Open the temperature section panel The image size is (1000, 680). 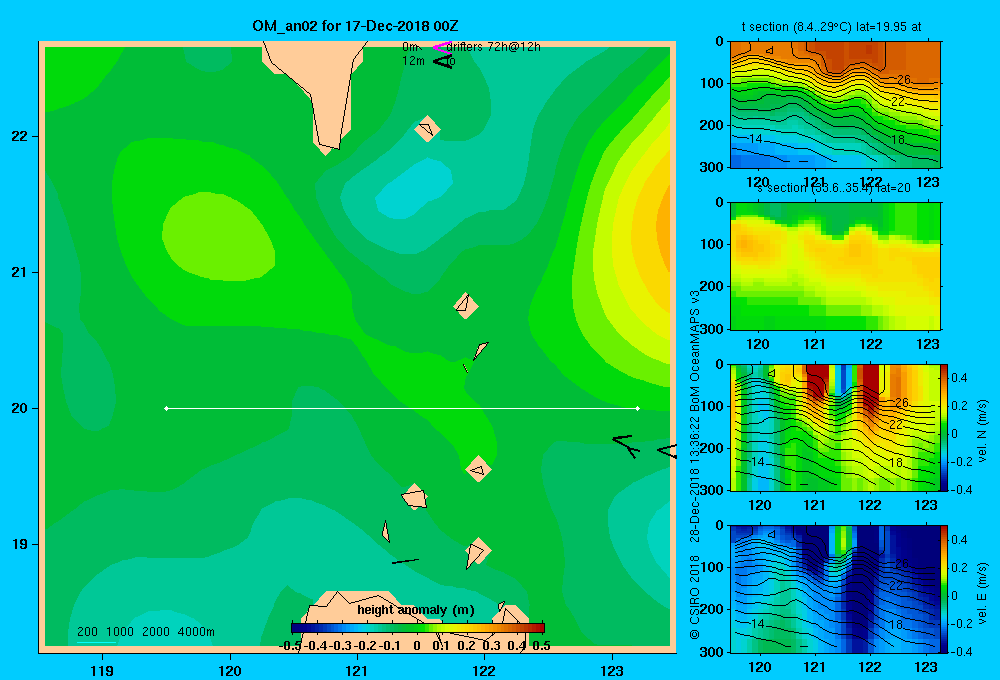835,105
